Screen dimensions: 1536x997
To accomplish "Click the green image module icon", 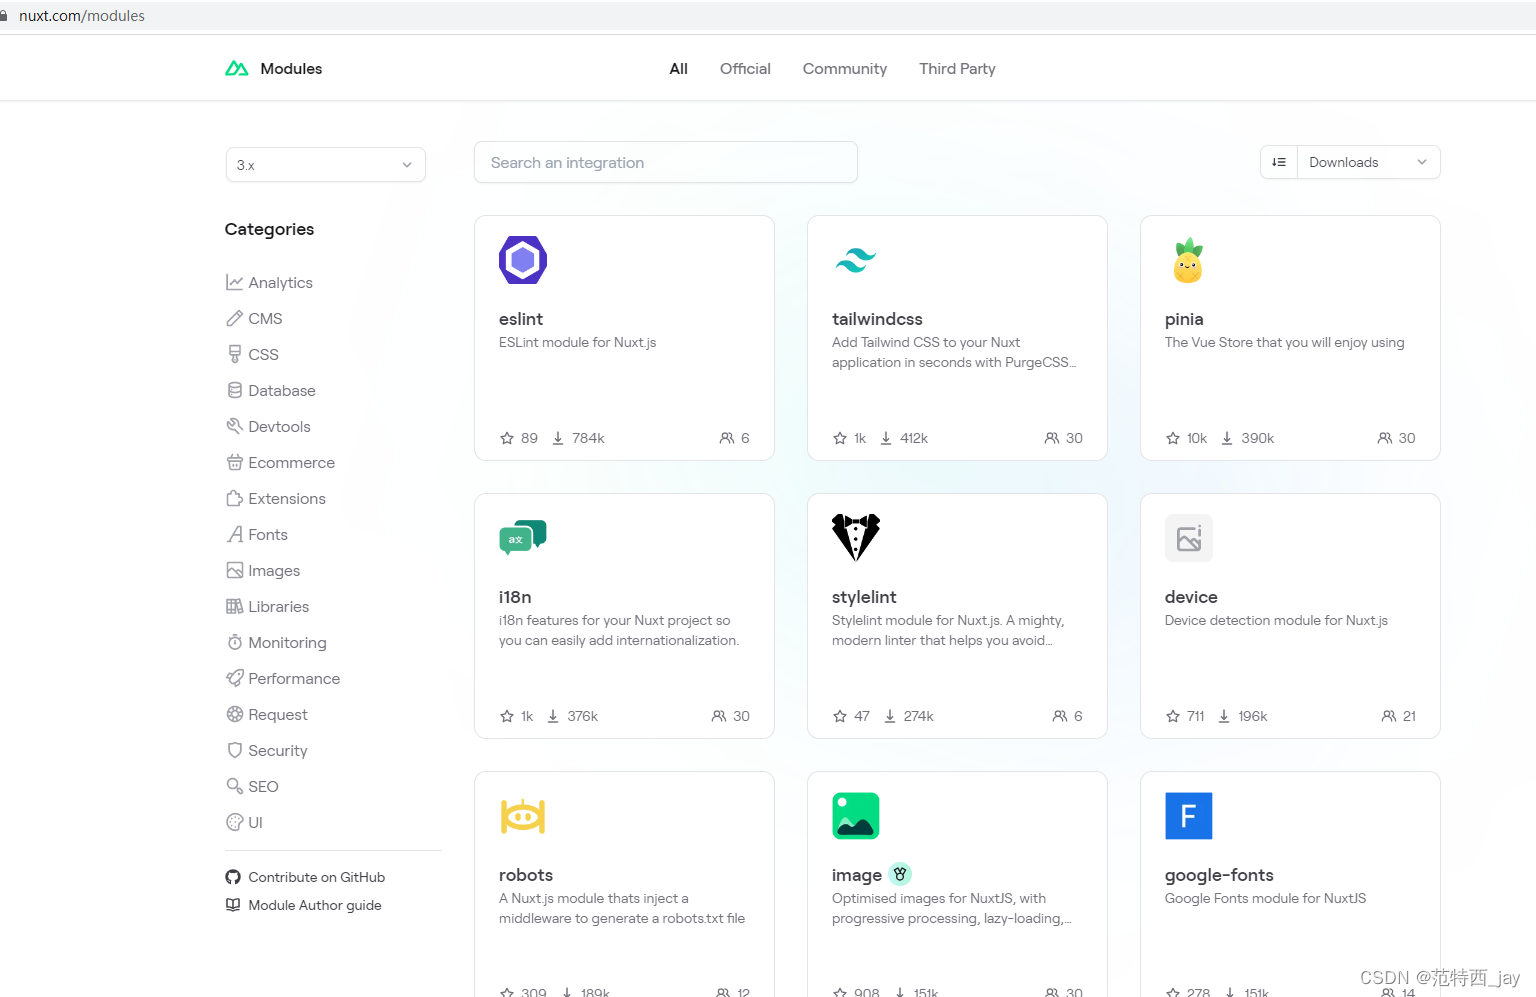I will click(855, 816).
